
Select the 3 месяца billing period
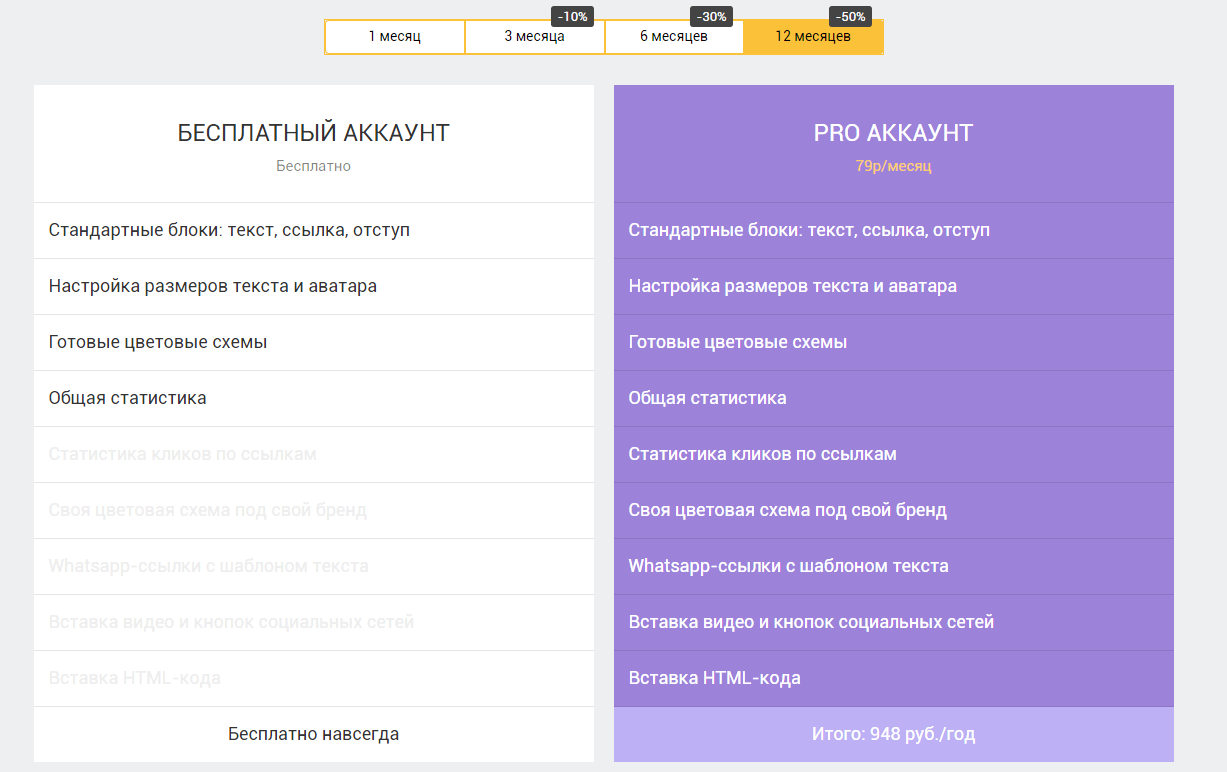(x=534, y=37)
